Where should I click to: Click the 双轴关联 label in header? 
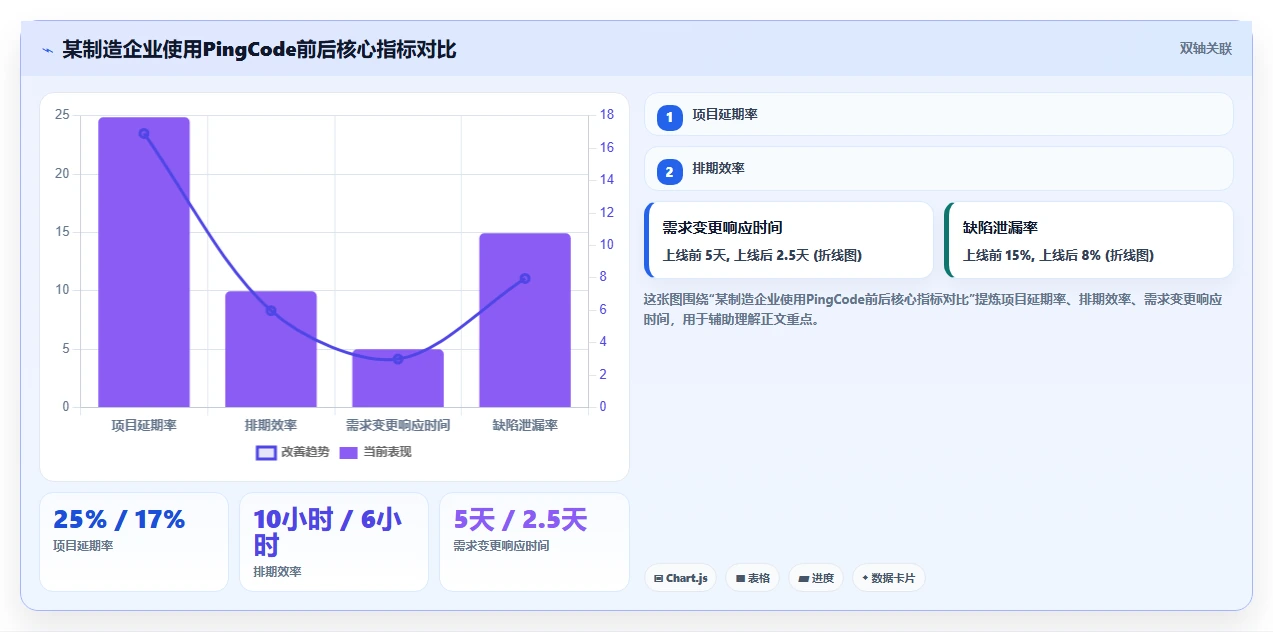click(x=1205, y=49)
